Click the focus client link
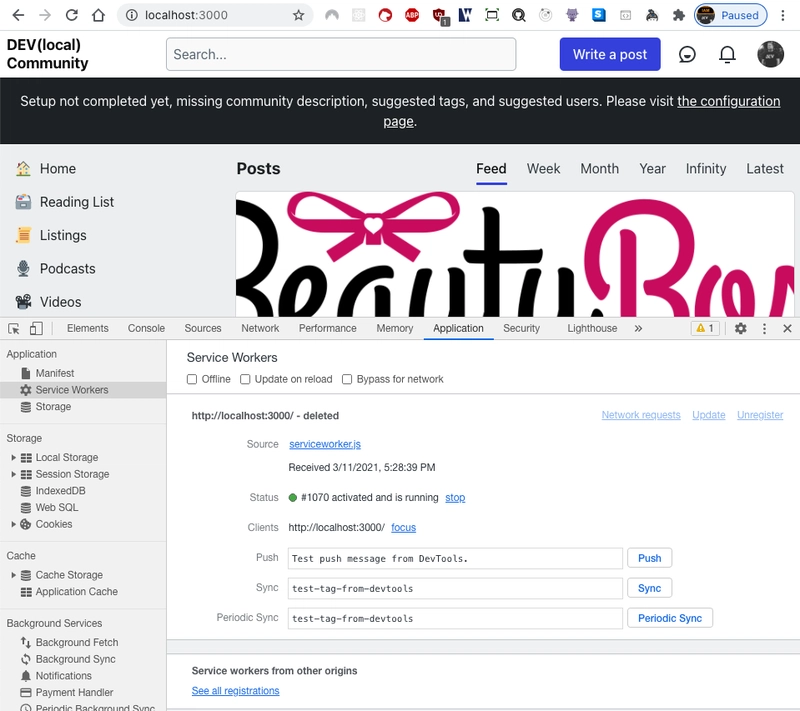The width and height of the screenshot is (800, 711). [404, 528]
